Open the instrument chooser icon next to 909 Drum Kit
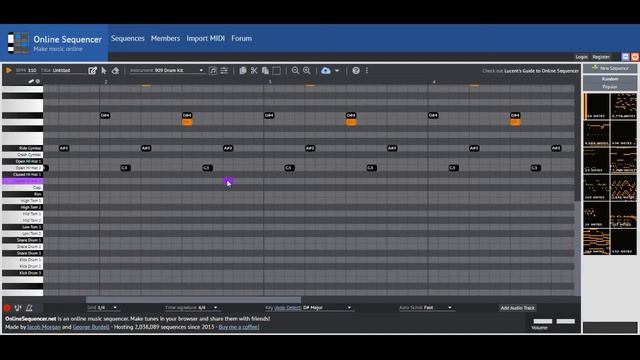The image size is (640, 360). (x=213, y=71)
